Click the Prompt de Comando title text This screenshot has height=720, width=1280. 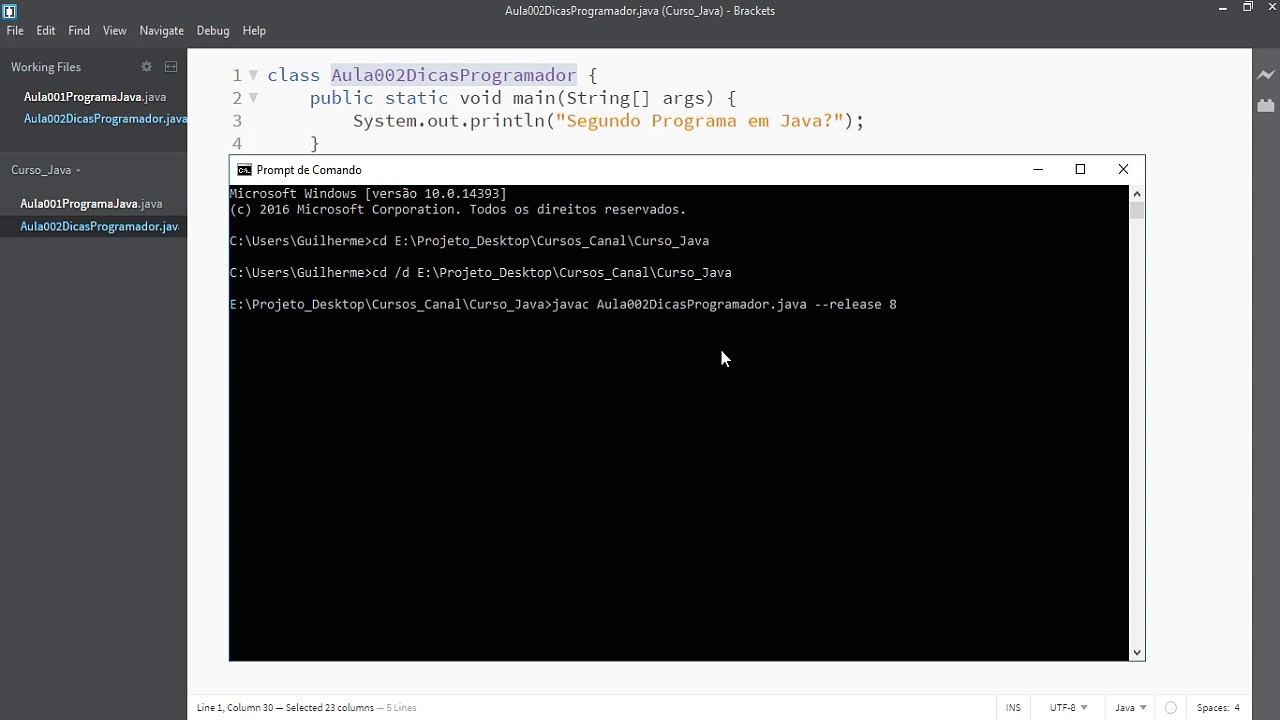click(309, 170)
